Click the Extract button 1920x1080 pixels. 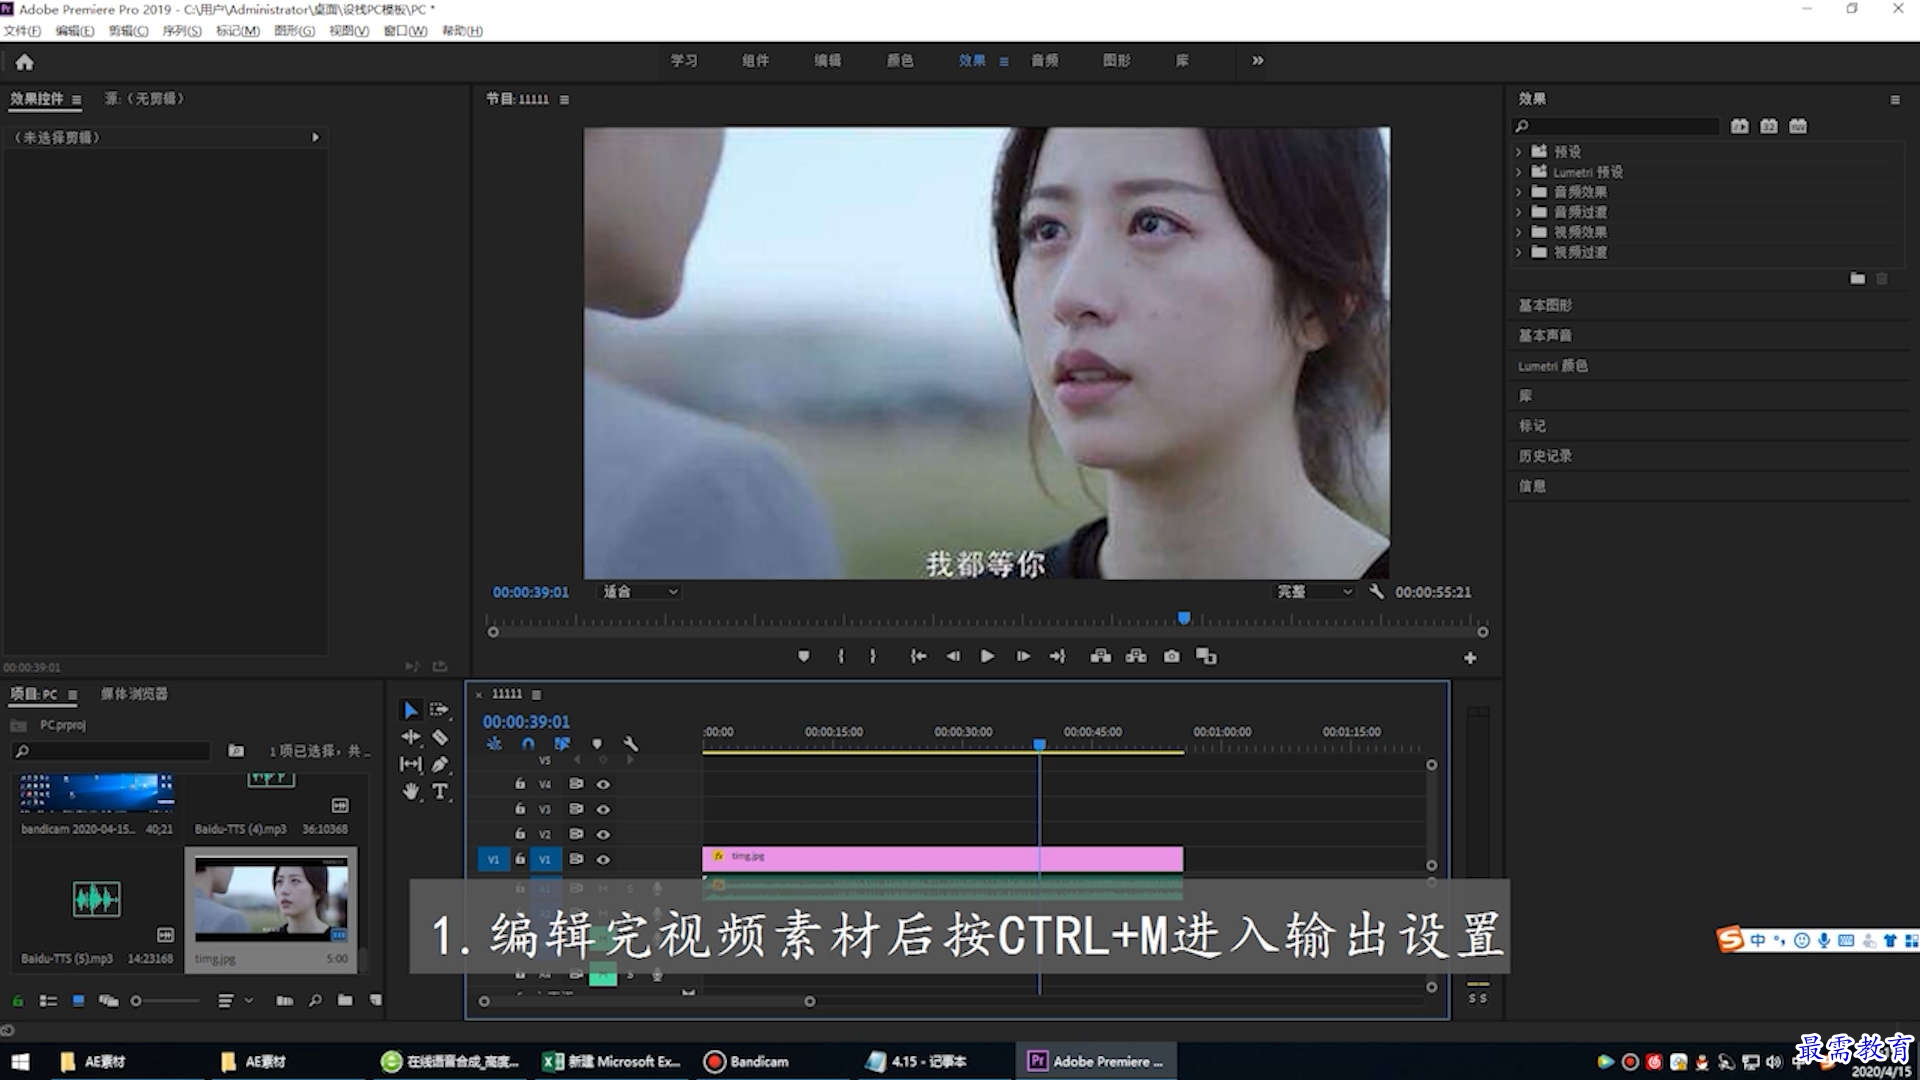point(1136,656)
